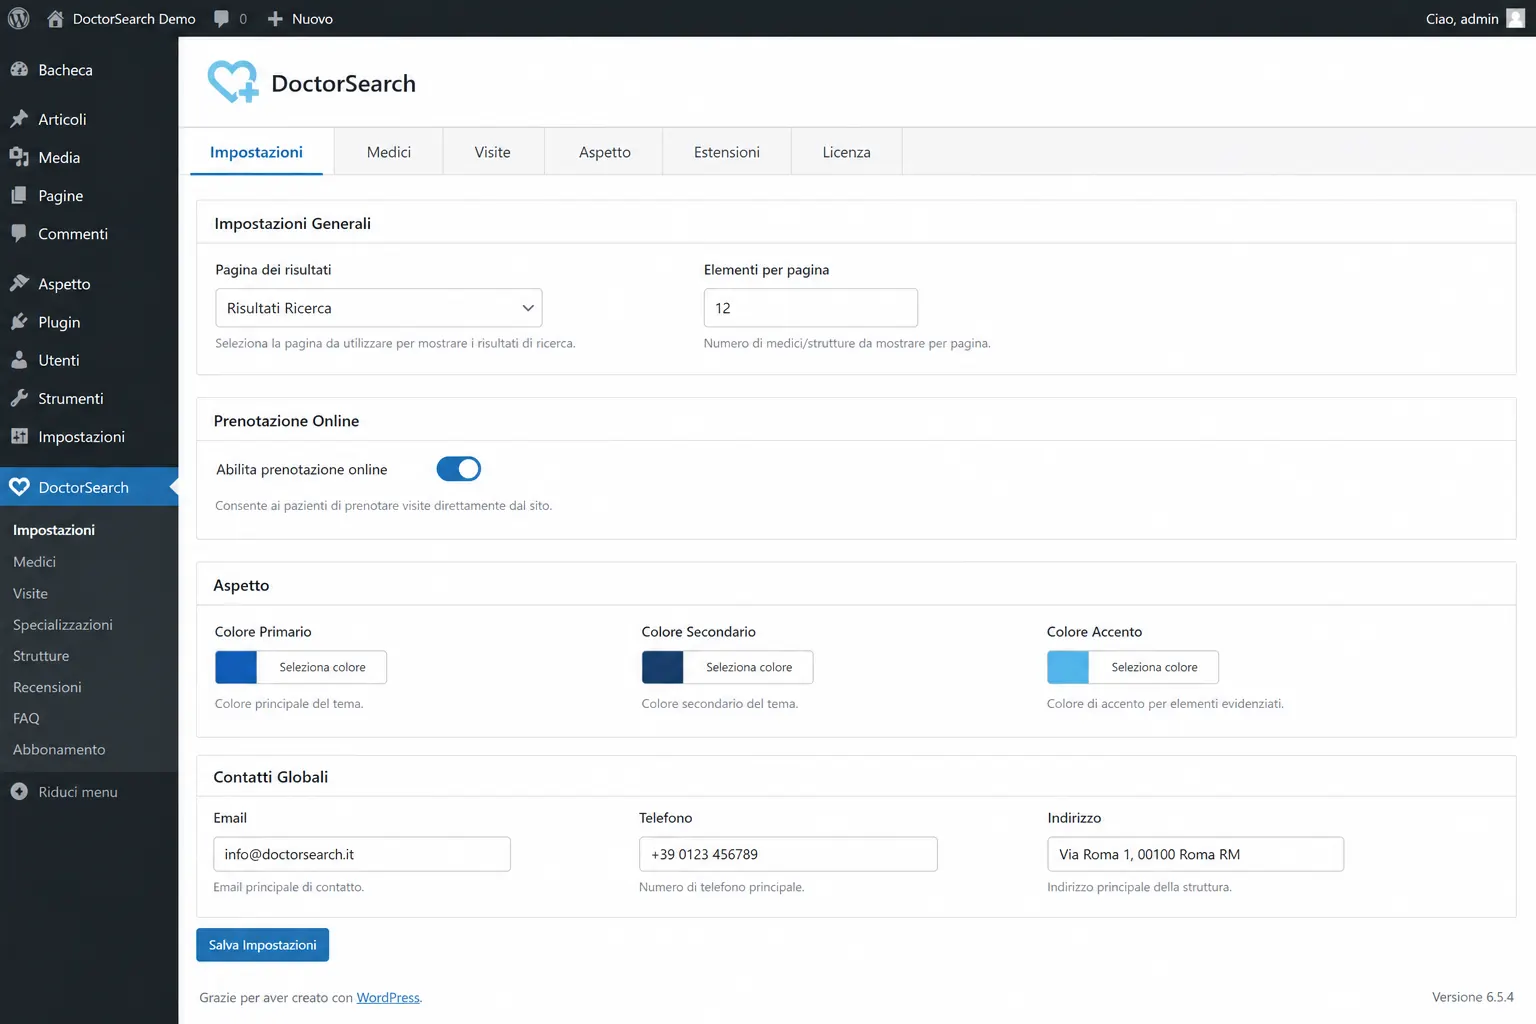The height and width of the screenshot is (1024, 1536).
Task: Click the Bacheca dashboard icon
Action: point(19,70)
